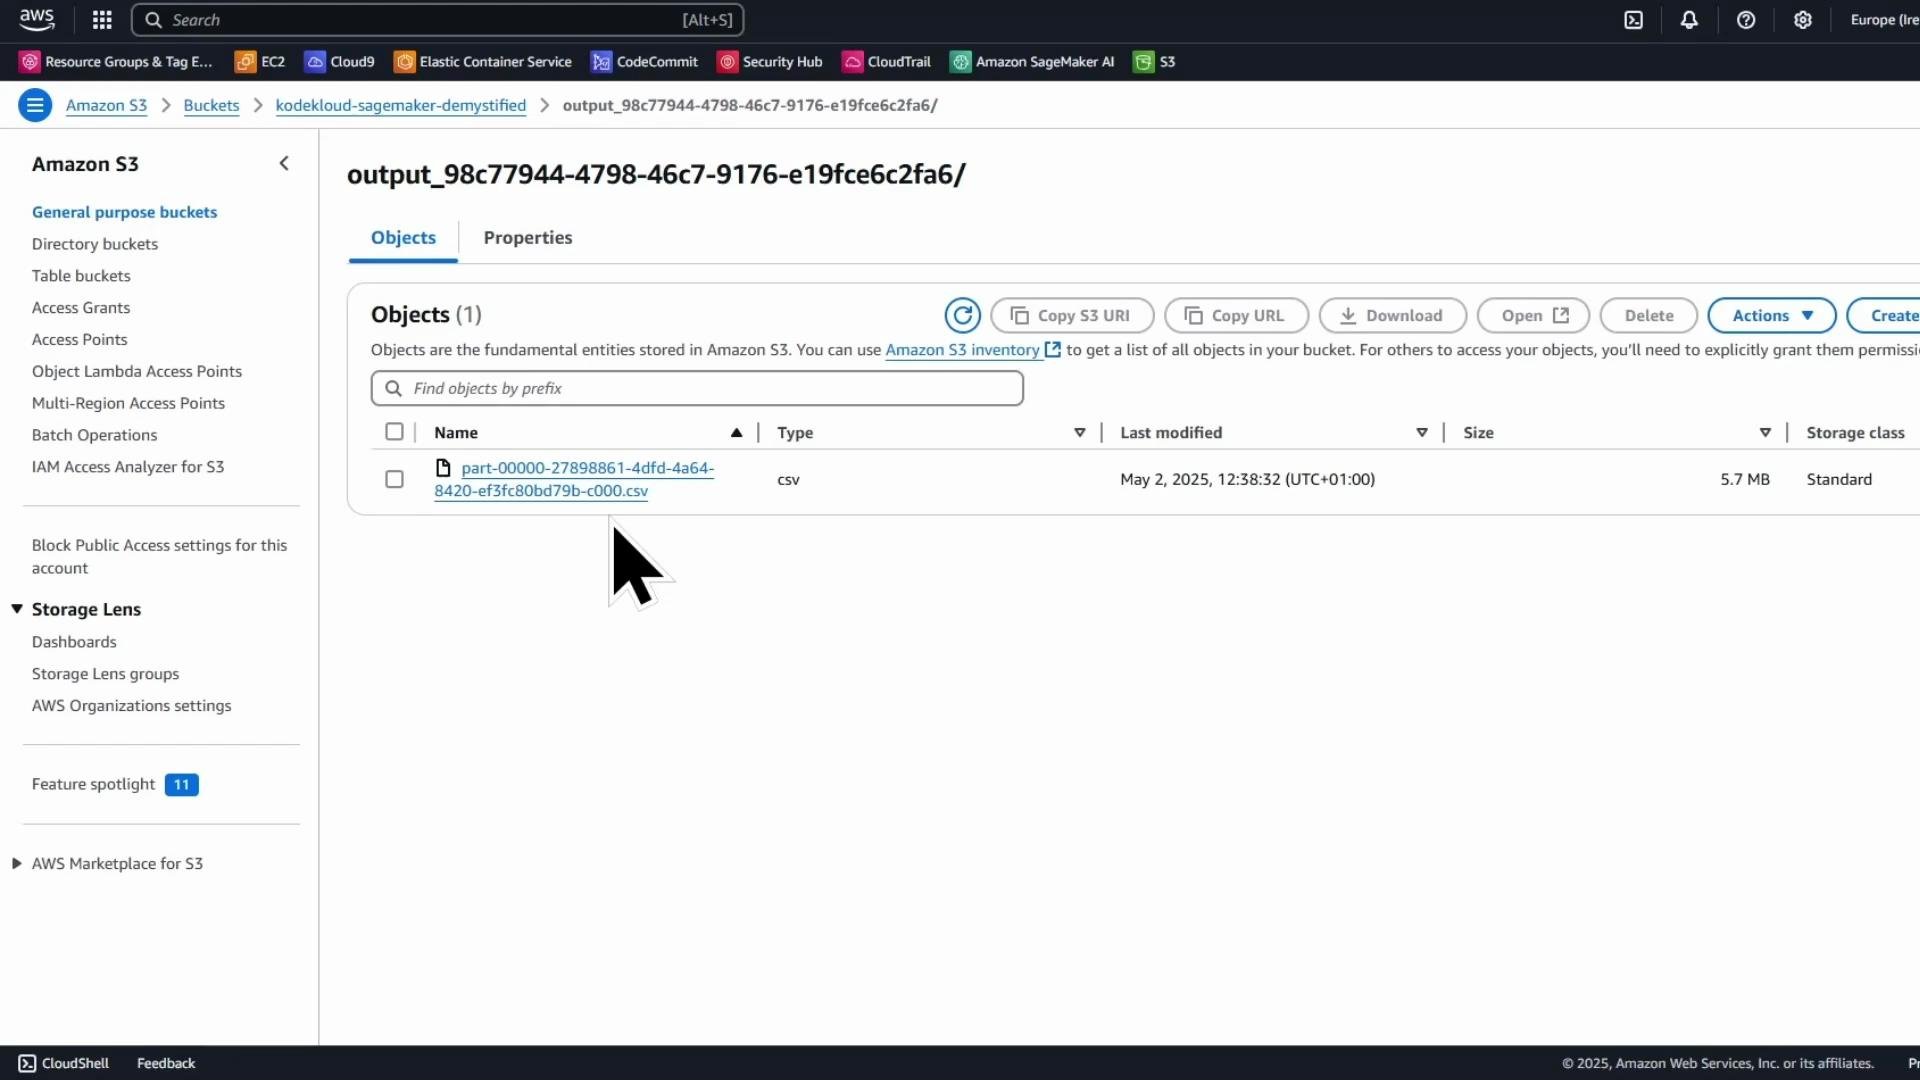
Task: Expand AWS Marketplace for S3
Action: click(17, 863)
